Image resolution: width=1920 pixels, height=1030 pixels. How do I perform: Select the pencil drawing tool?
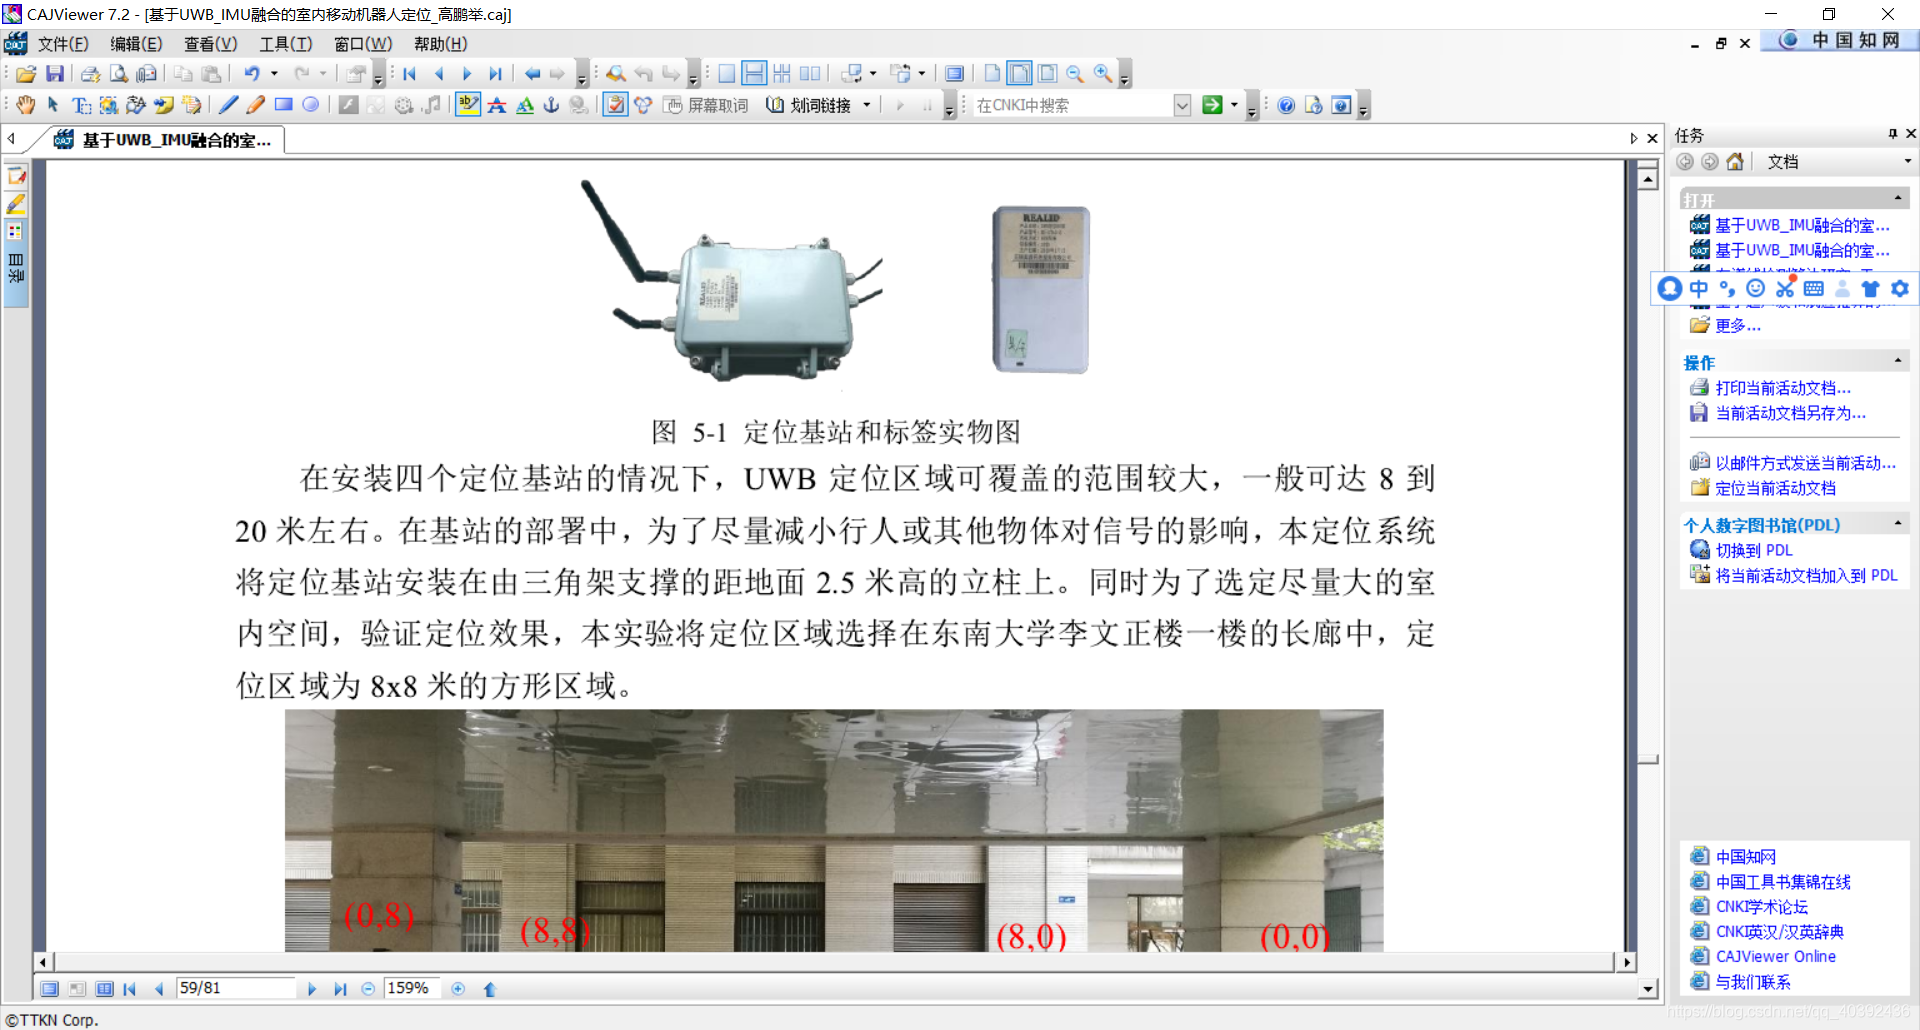point(256,105)
